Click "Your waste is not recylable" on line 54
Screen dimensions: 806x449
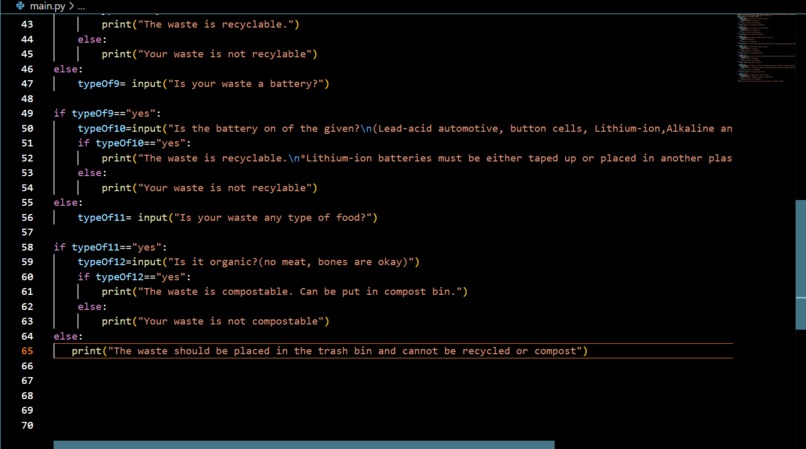(x=225, y=188)
